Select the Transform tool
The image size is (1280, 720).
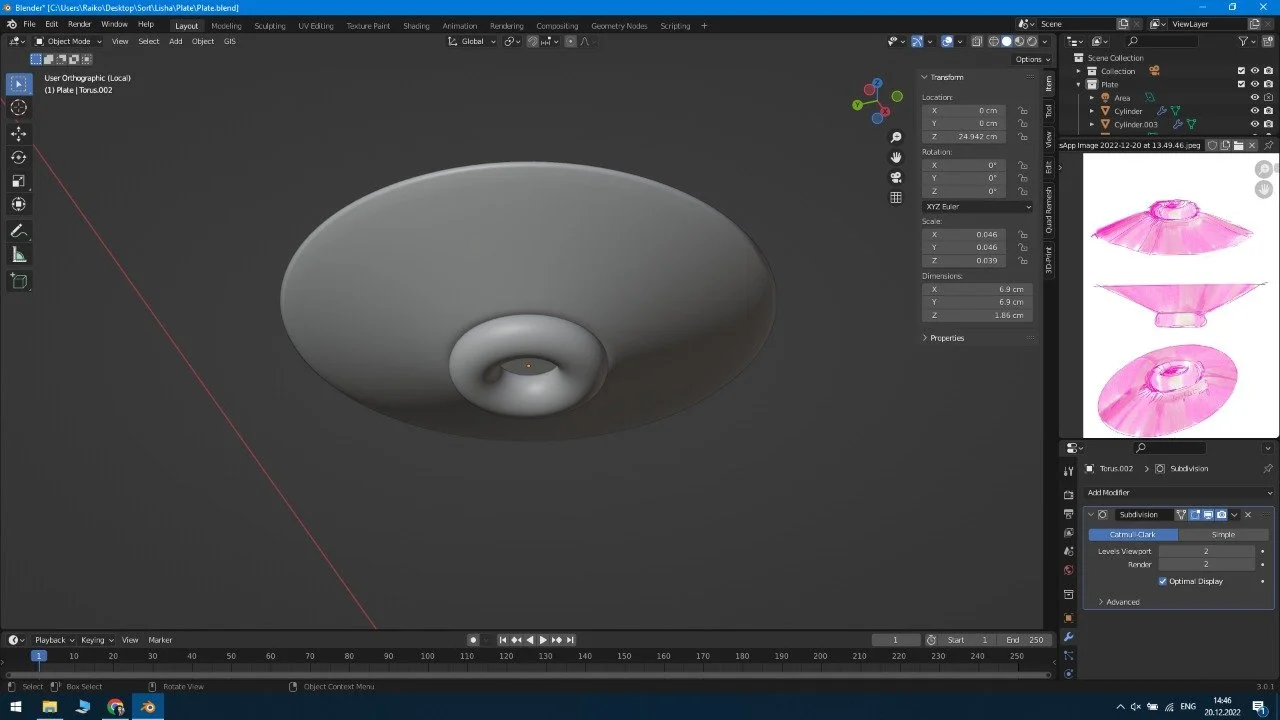coord(19,205)
